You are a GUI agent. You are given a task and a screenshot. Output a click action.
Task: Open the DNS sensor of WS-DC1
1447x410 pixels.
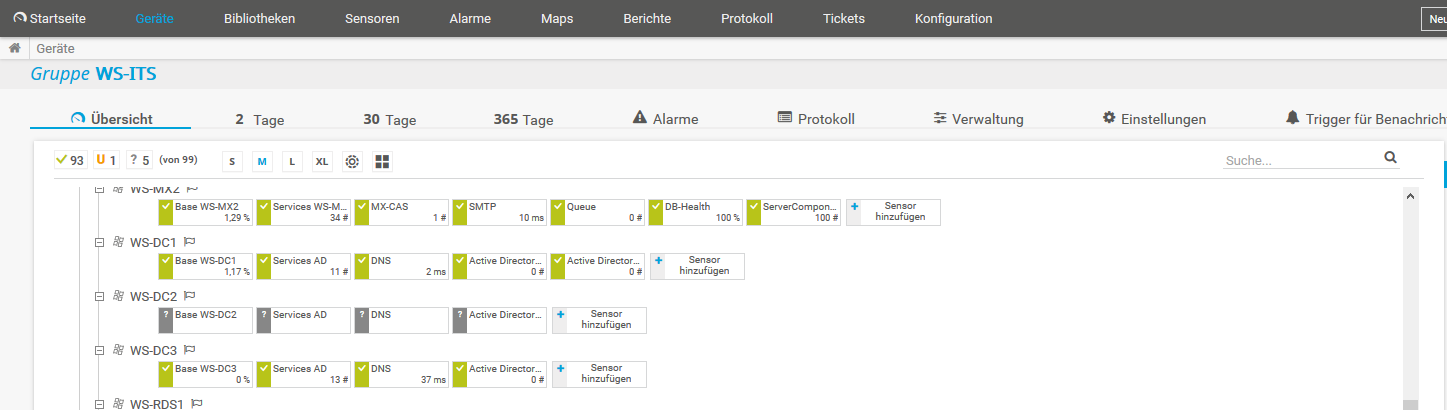point(402,266)
